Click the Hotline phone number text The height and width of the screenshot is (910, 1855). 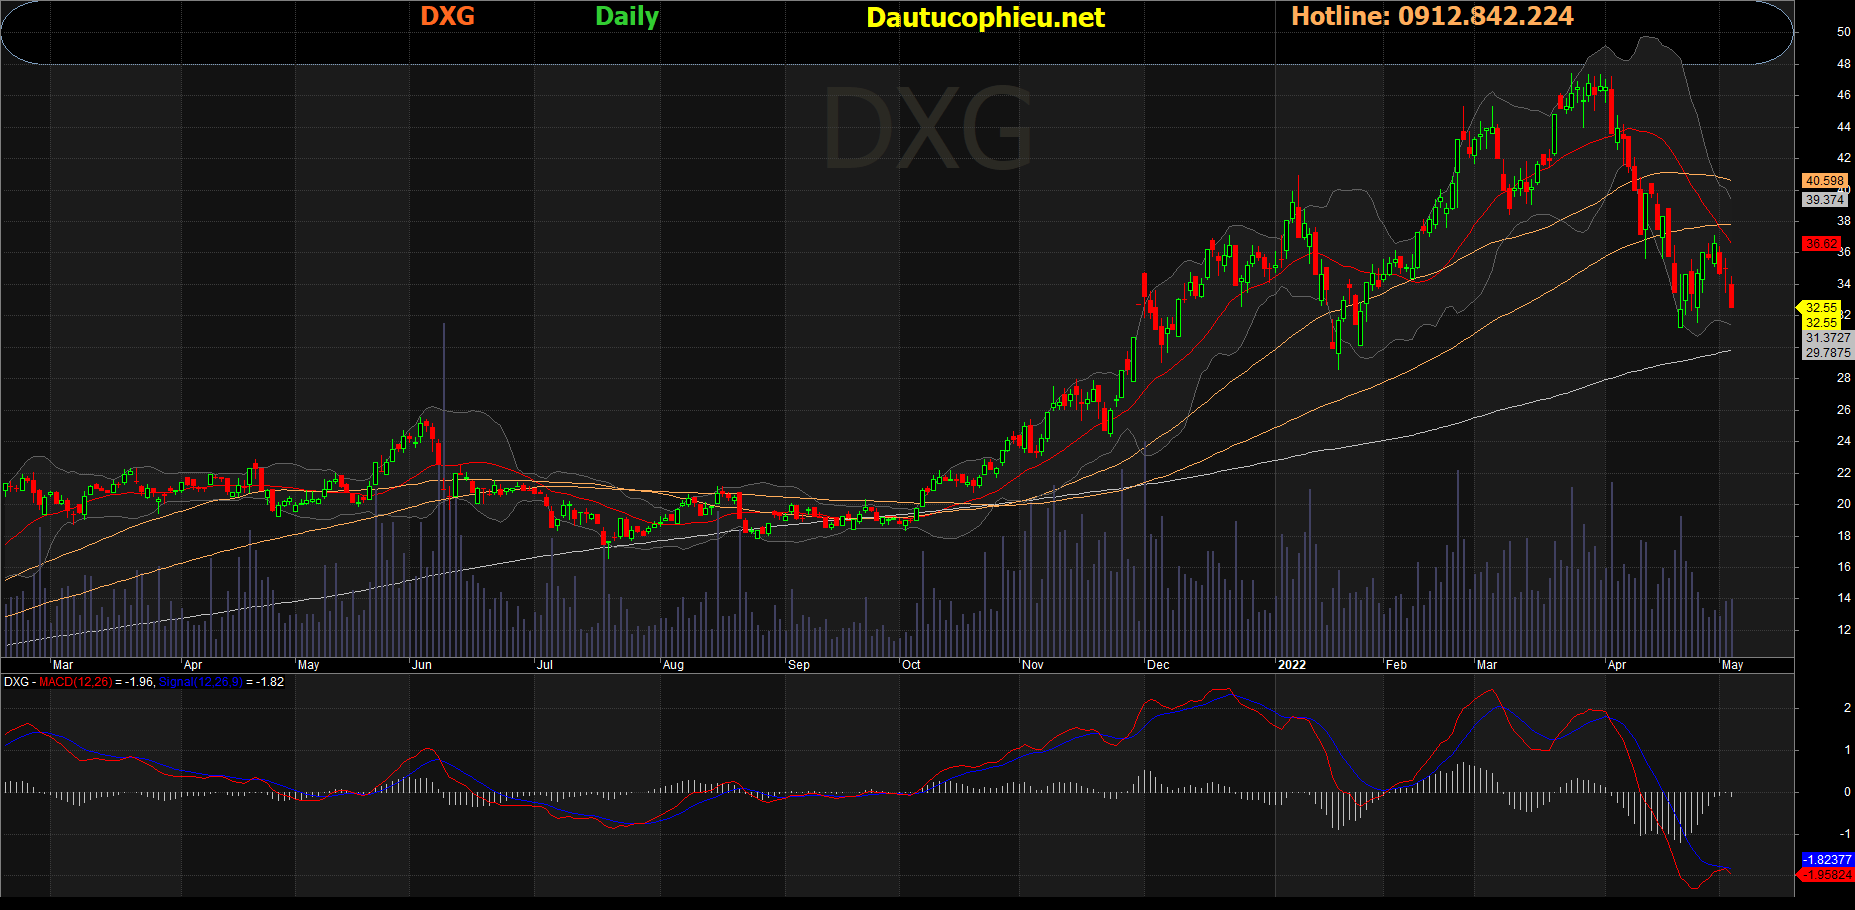1432,17
